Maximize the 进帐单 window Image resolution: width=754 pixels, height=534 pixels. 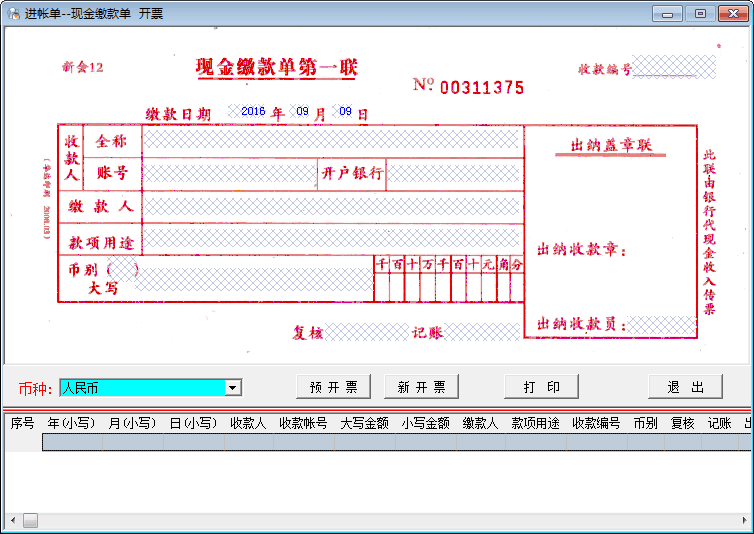700,13
